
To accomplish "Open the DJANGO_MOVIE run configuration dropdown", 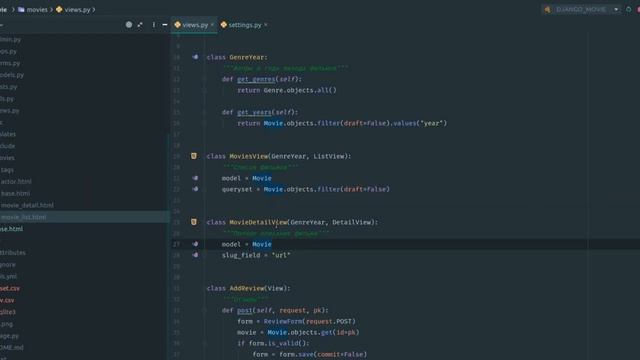I will pyautogui.click(x=581, y=9).
